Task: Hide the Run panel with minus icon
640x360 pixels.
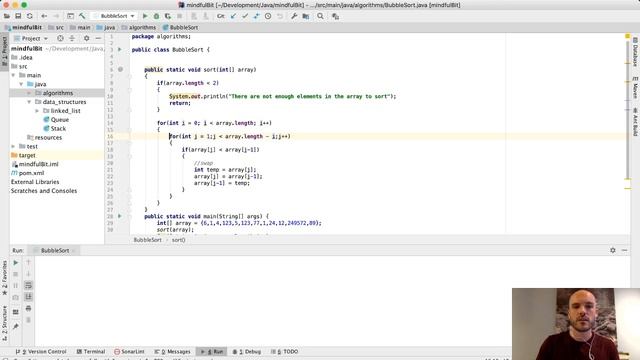Action: [624, 250]
